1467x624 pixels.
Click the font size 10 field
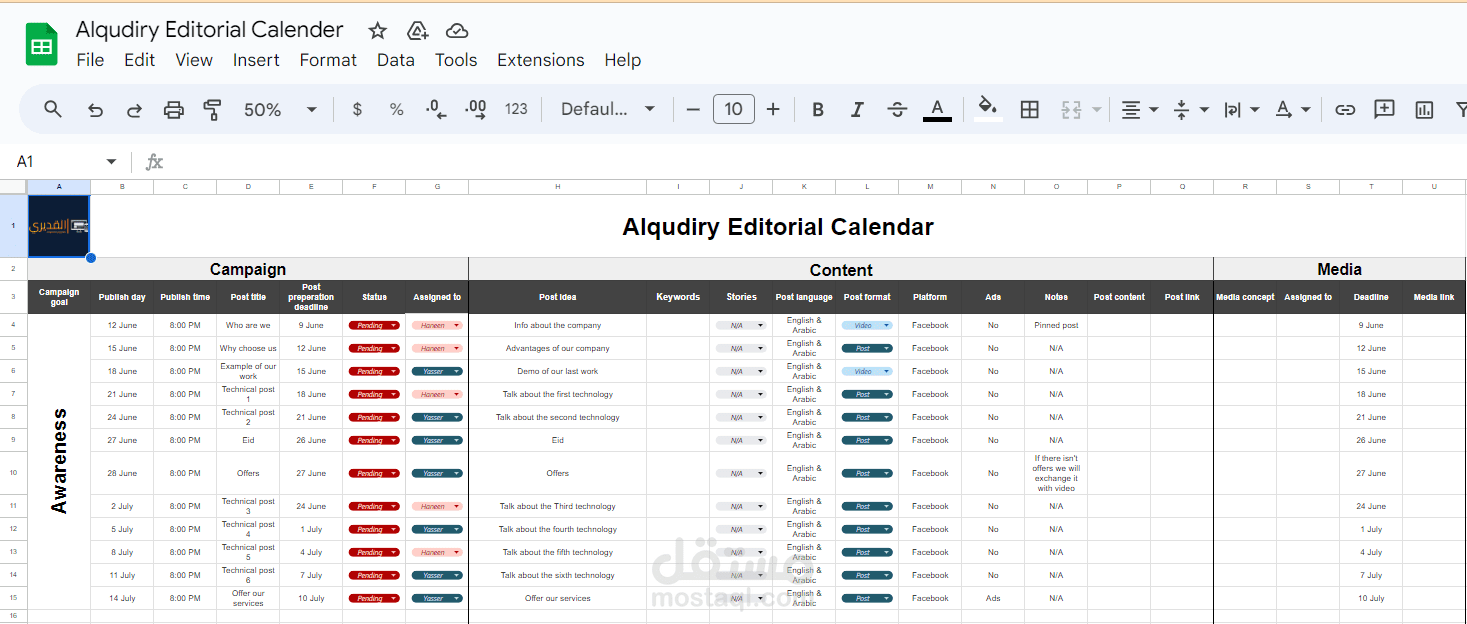click(734, 109)
